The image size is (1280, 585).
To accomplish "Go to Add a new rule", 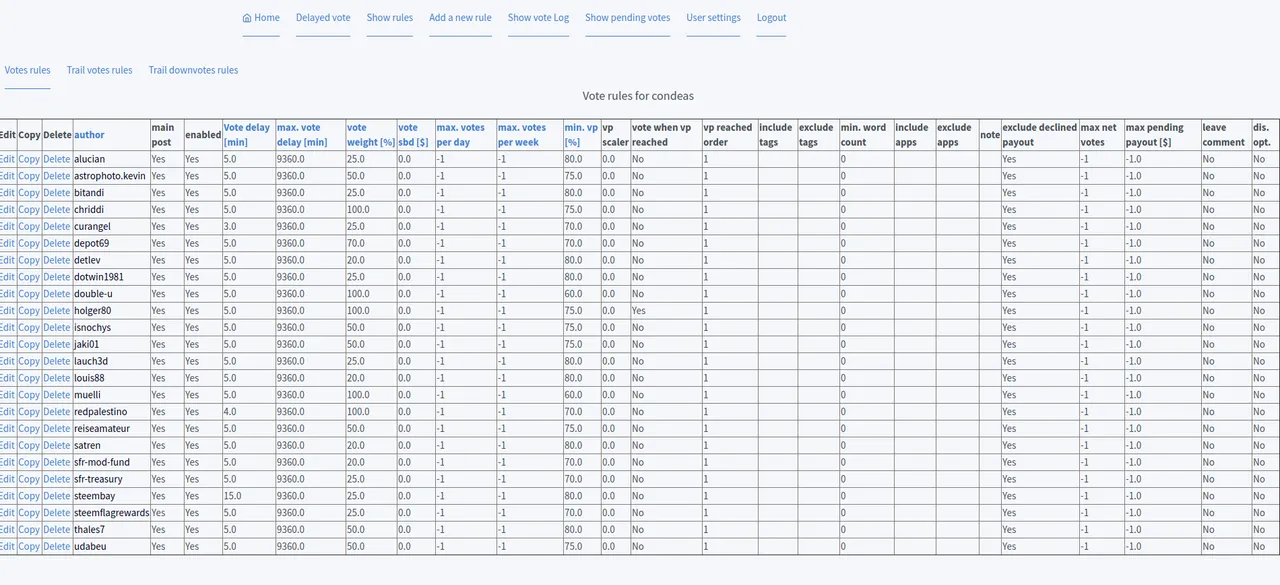I will coord(460,18).
